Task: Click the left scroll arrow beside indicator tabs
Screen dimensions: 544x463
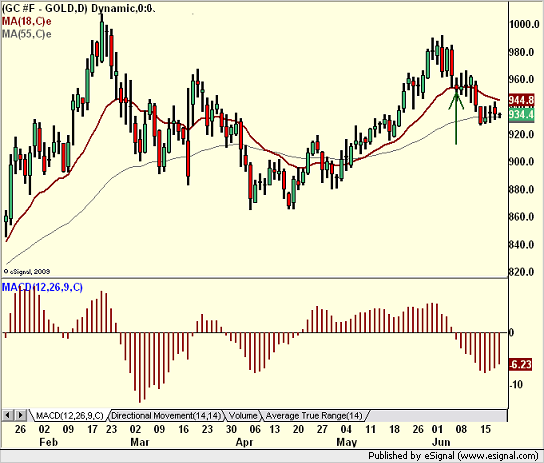Action: coord(8,415)
